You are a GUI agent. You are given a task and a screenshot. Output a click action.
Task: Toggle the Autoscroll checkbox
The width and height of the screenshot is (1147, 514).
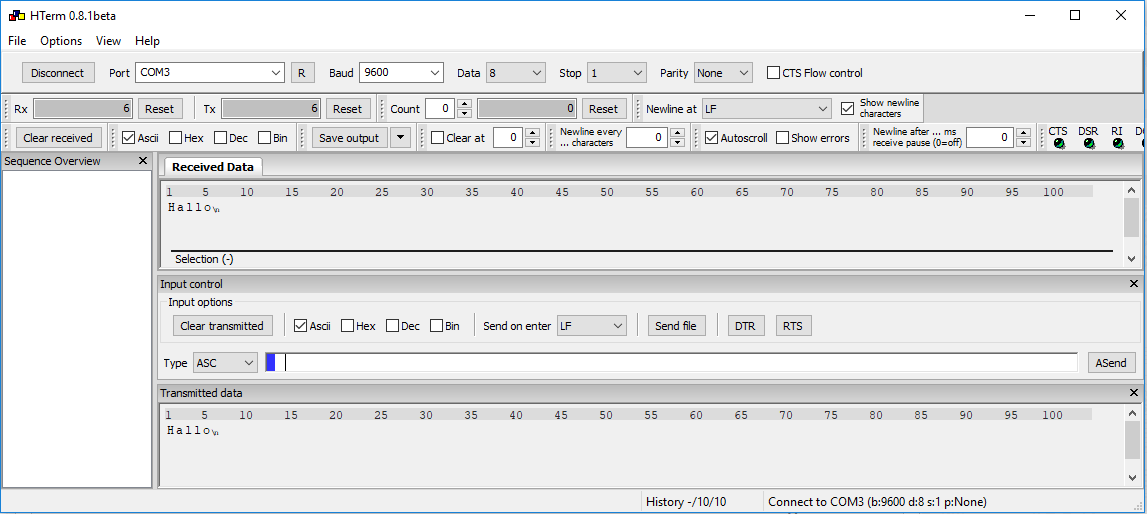[711, 137]
